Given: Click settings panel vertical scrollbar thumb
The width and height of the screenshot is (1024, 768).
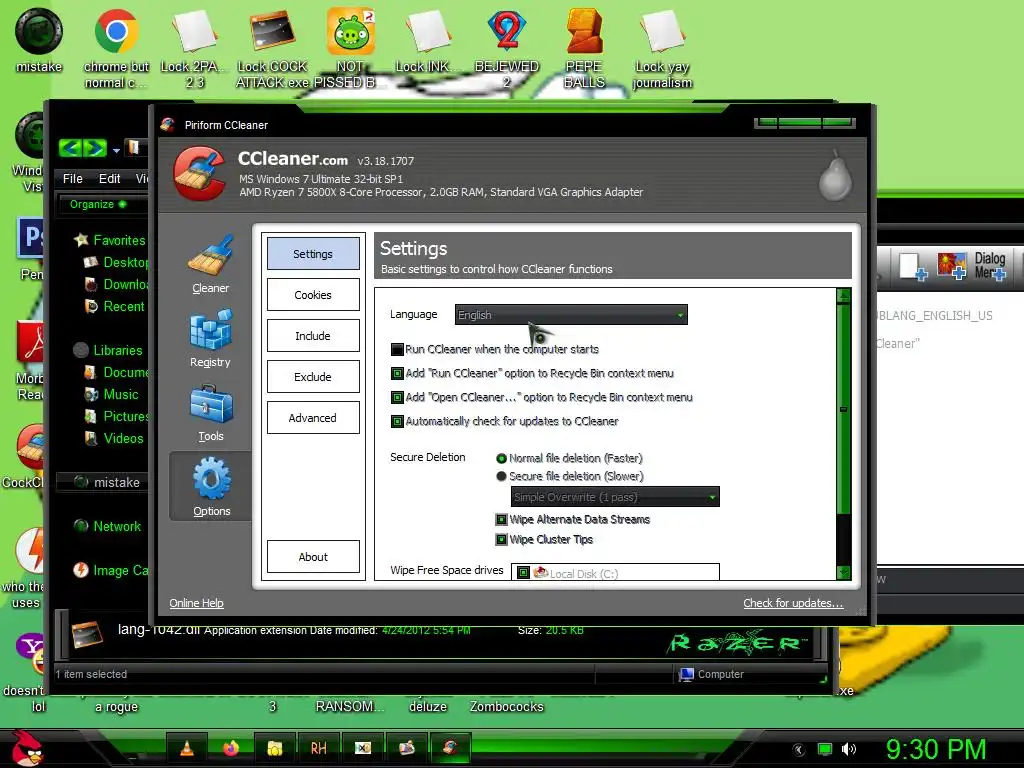Looking at the screenshot, I should 844,409.
